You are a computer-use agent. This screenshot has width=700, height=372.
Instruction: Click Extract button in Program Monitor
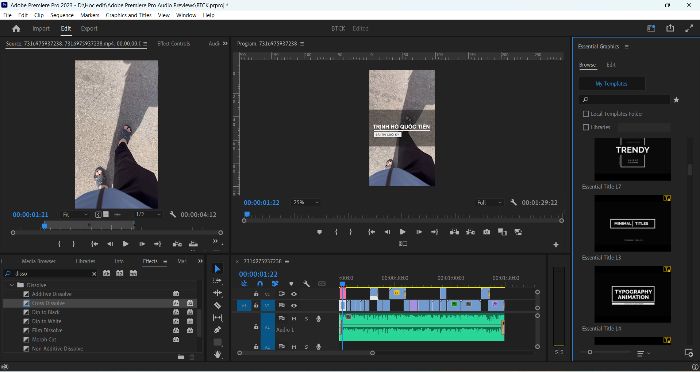click(x=471, y=232)
